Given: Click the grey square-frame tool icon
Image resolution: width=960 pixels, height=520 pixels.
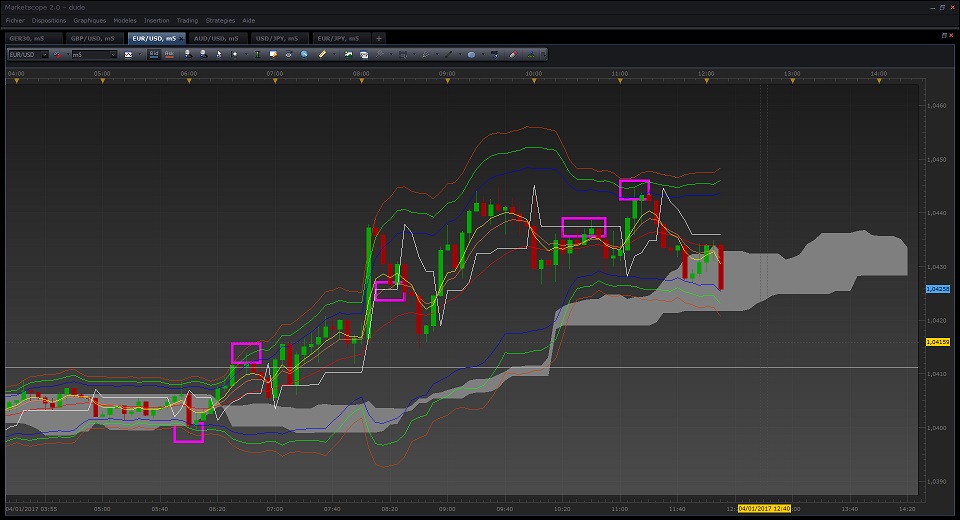Looking at the screenshot, I should (x=403, y=55).
